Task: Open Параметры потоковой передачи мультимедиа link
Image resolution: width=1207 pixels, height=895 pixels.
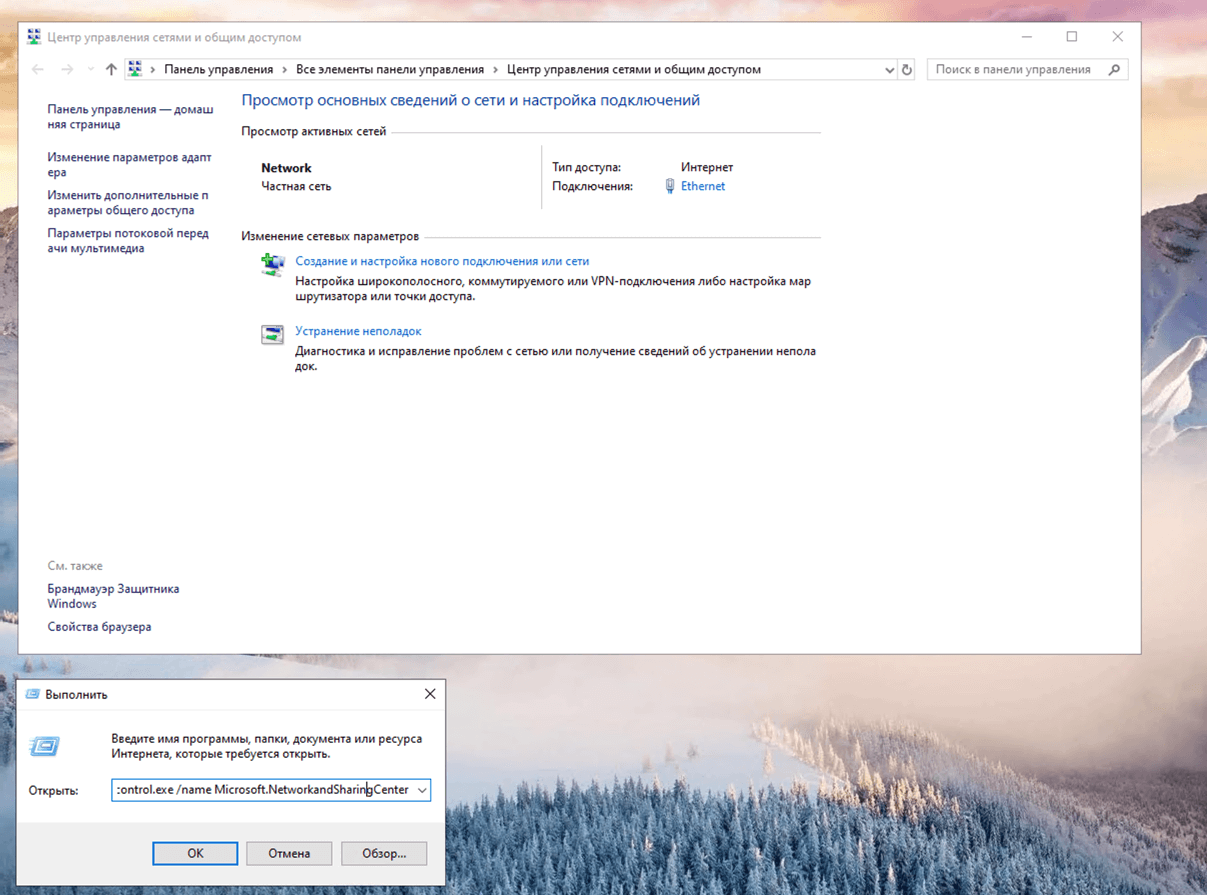Action: click(128, 241)
